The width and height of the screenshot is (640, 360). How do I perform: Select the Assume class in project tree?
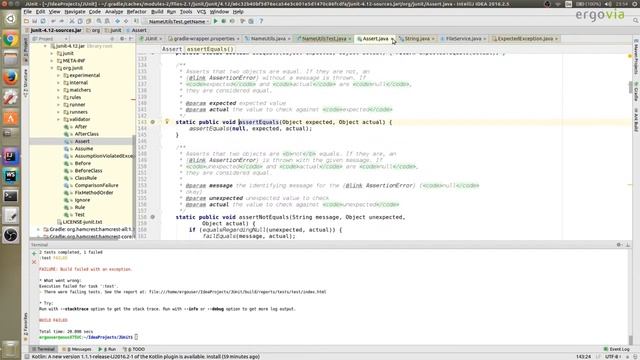[x=84, y=149]
